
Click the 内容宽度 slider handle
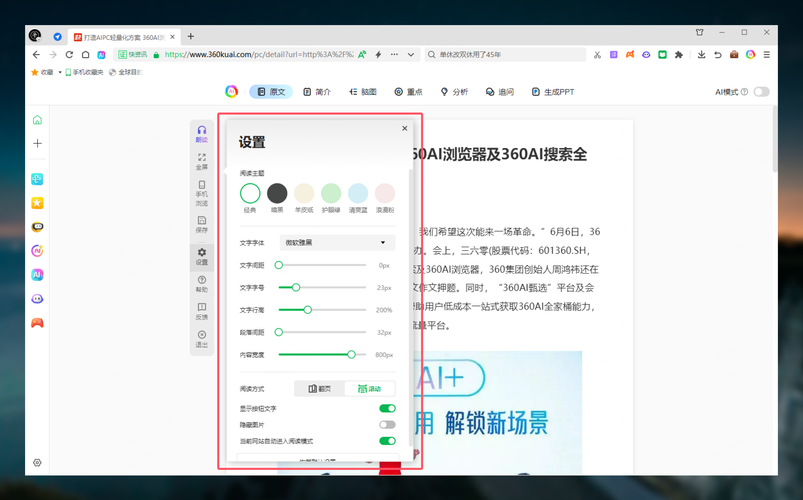[351, 355]
